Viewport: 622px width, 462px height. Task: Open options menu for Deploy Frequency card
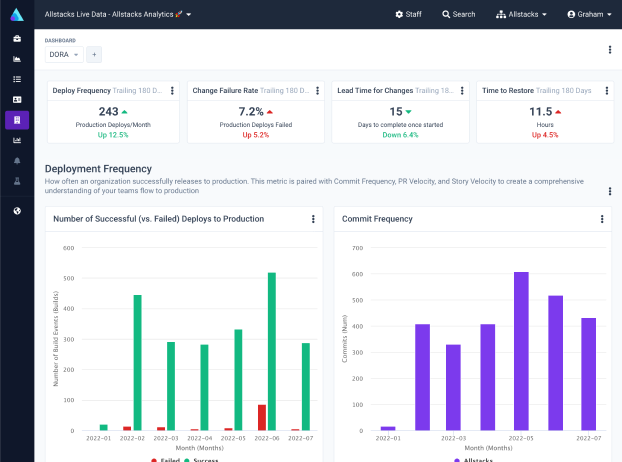172,90
